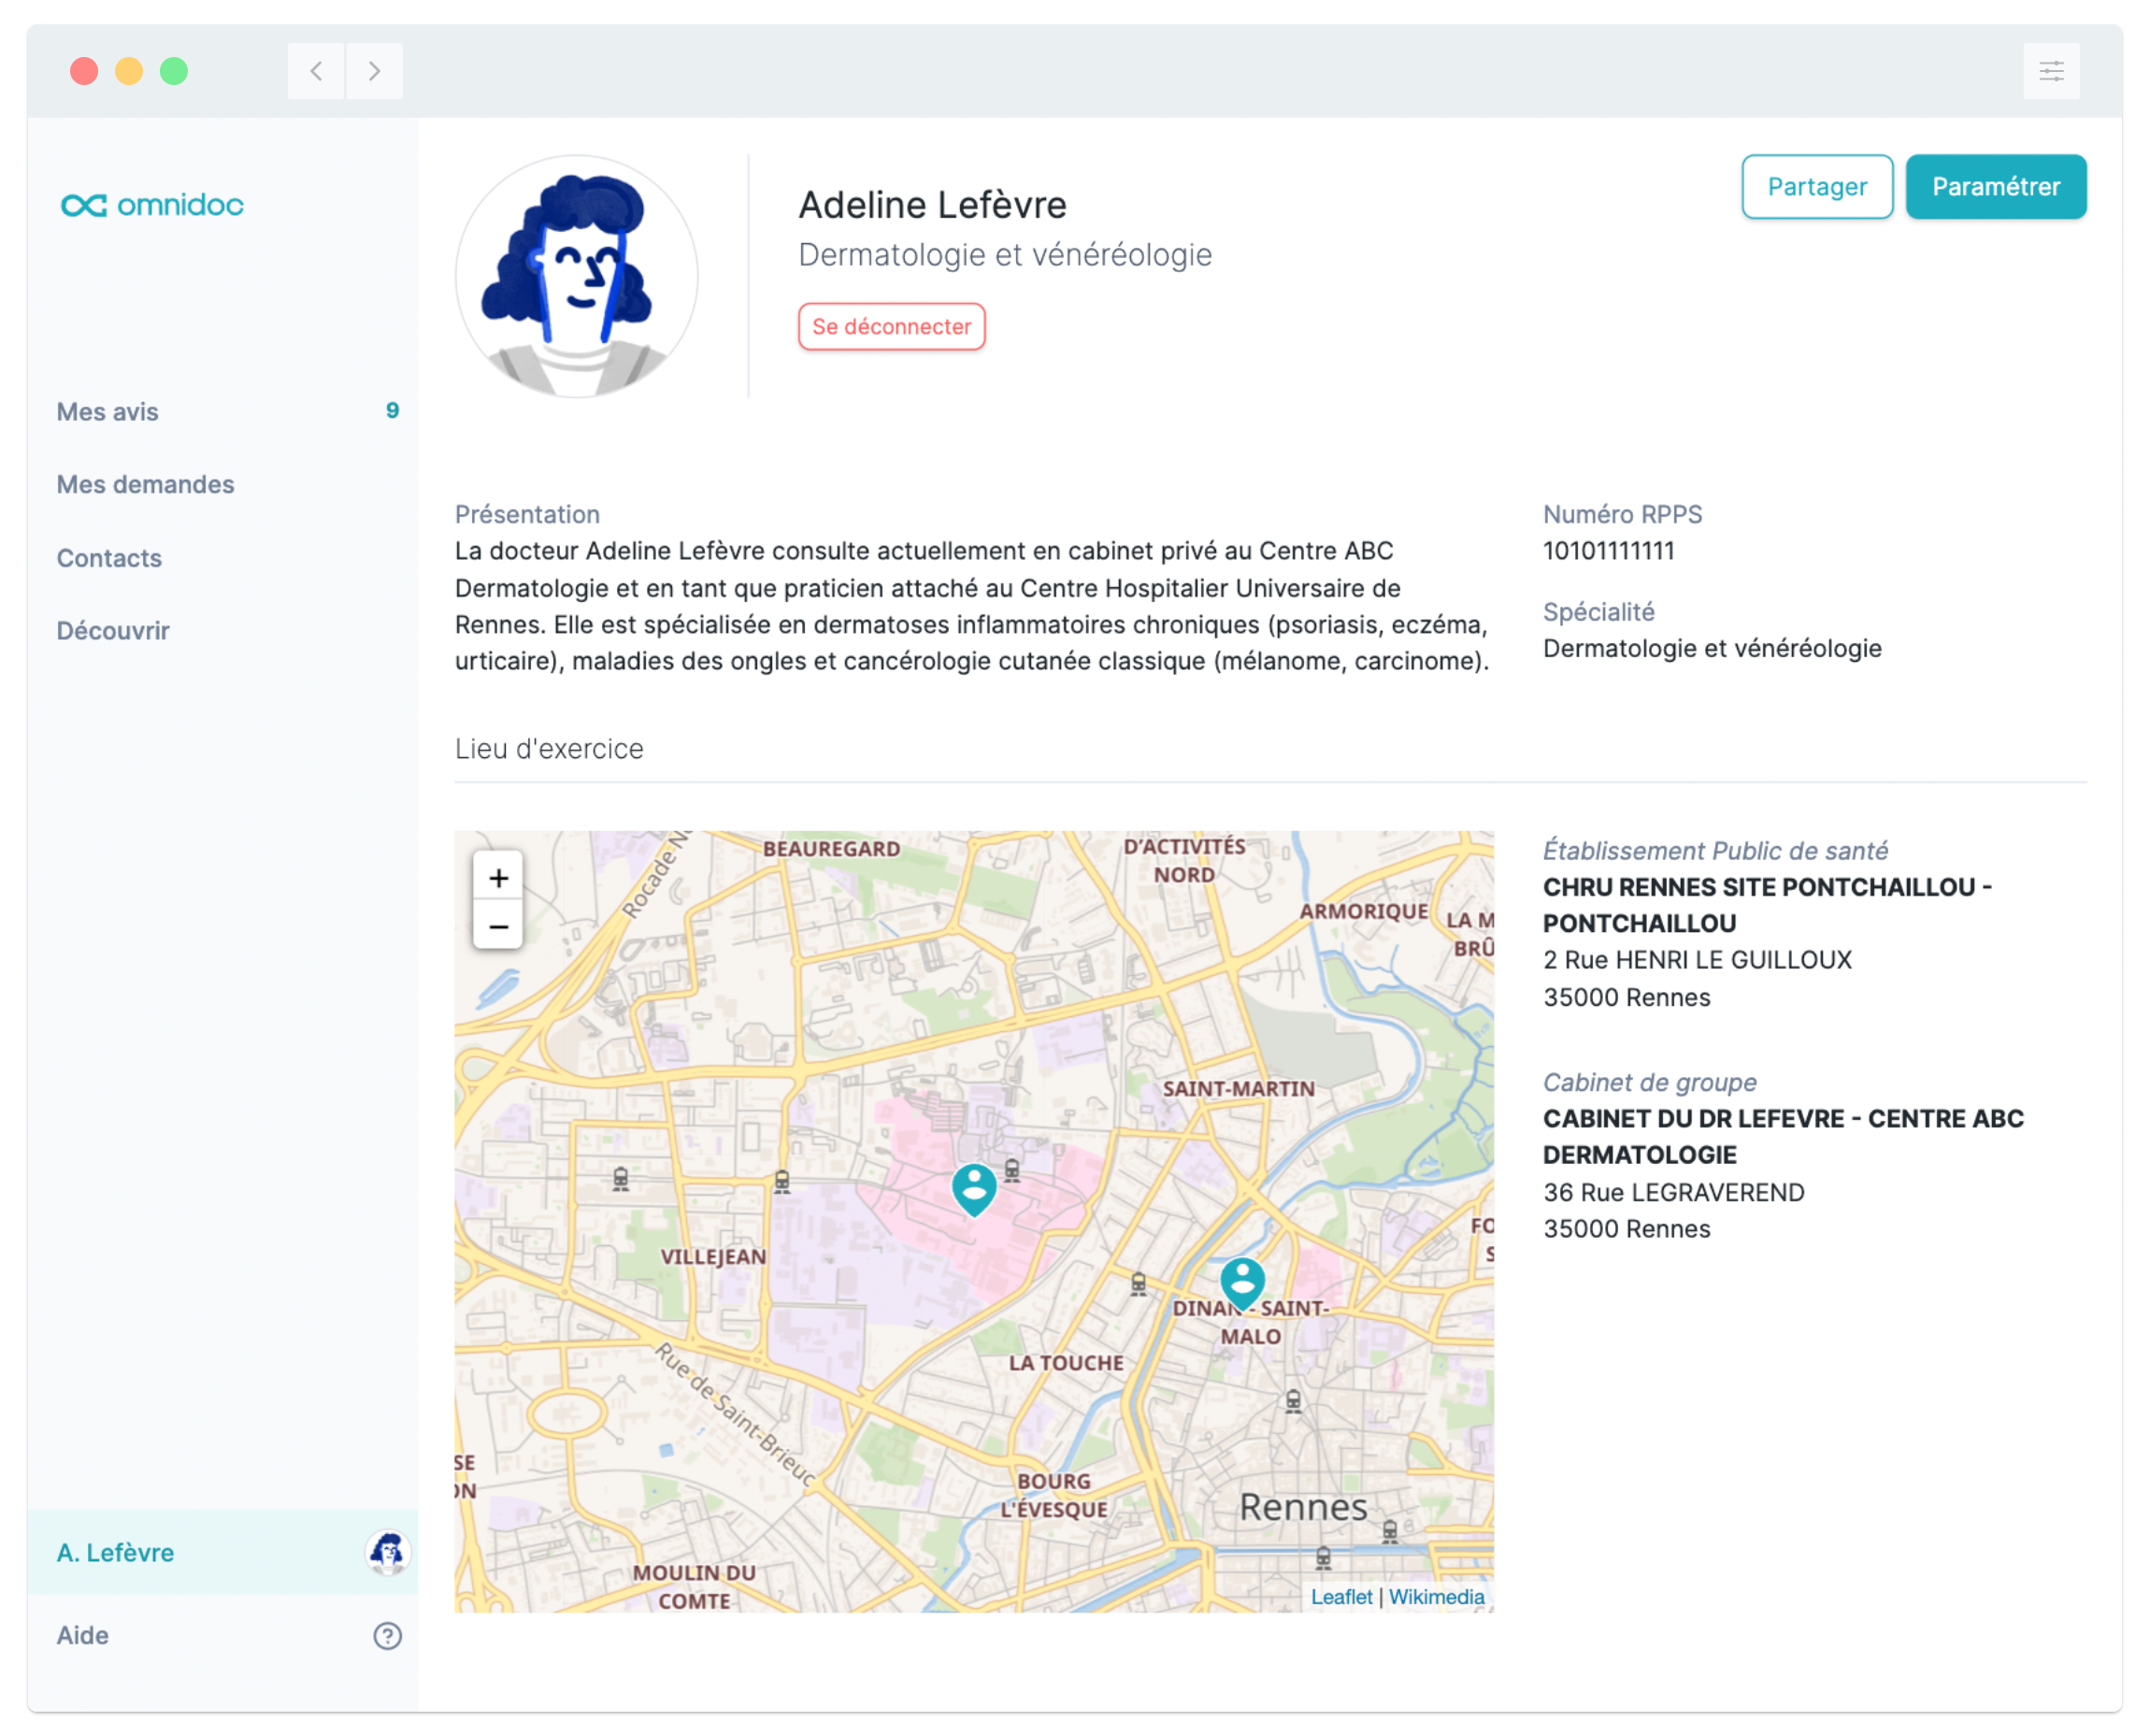Zoom out on the map
This screenshot has width=2150, height=1736.
498,927
